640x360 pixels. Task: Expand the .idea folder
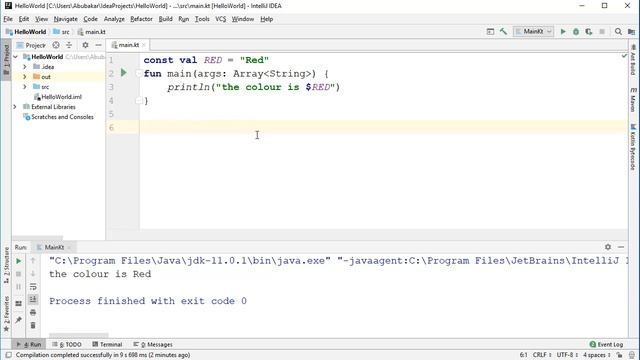click(24, 67)
